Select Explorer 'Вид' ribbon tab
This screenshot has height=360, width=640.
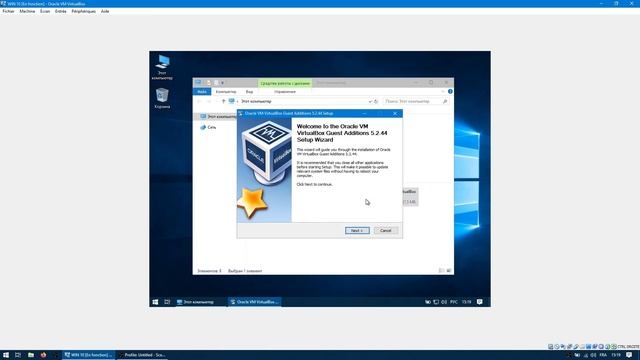click(249, 92)
